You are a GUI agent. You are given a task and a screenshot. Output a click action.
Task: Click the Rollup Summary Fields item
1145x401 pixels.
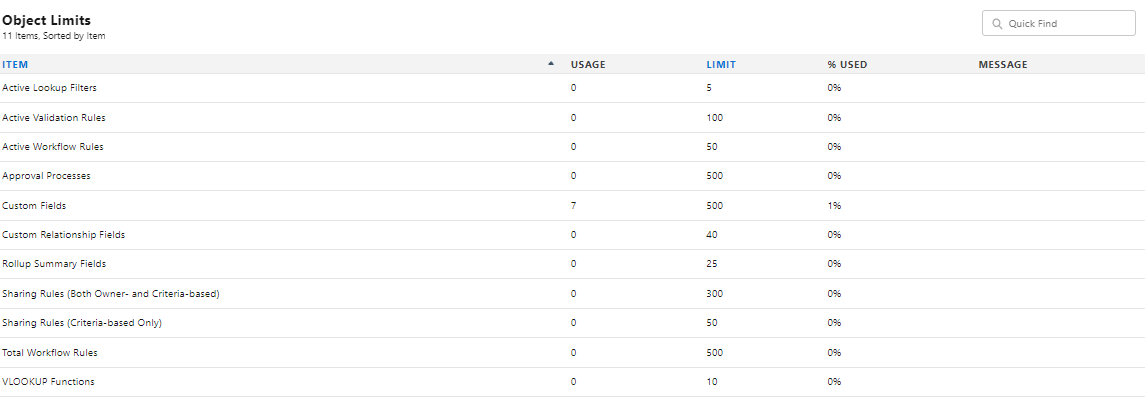point(54,264)
